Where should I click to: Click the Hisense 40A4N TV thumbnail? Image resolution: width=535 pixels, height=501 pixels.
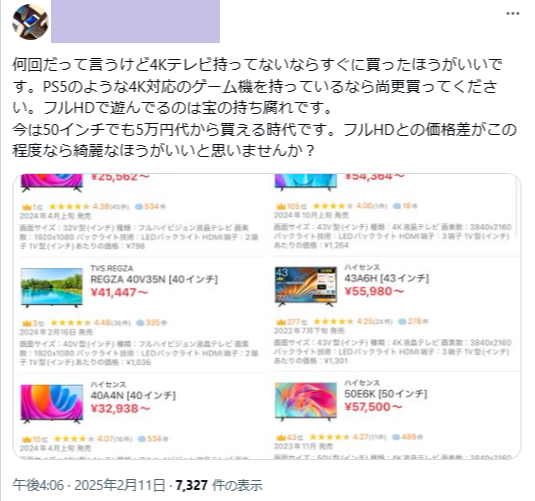coord(52,404)
